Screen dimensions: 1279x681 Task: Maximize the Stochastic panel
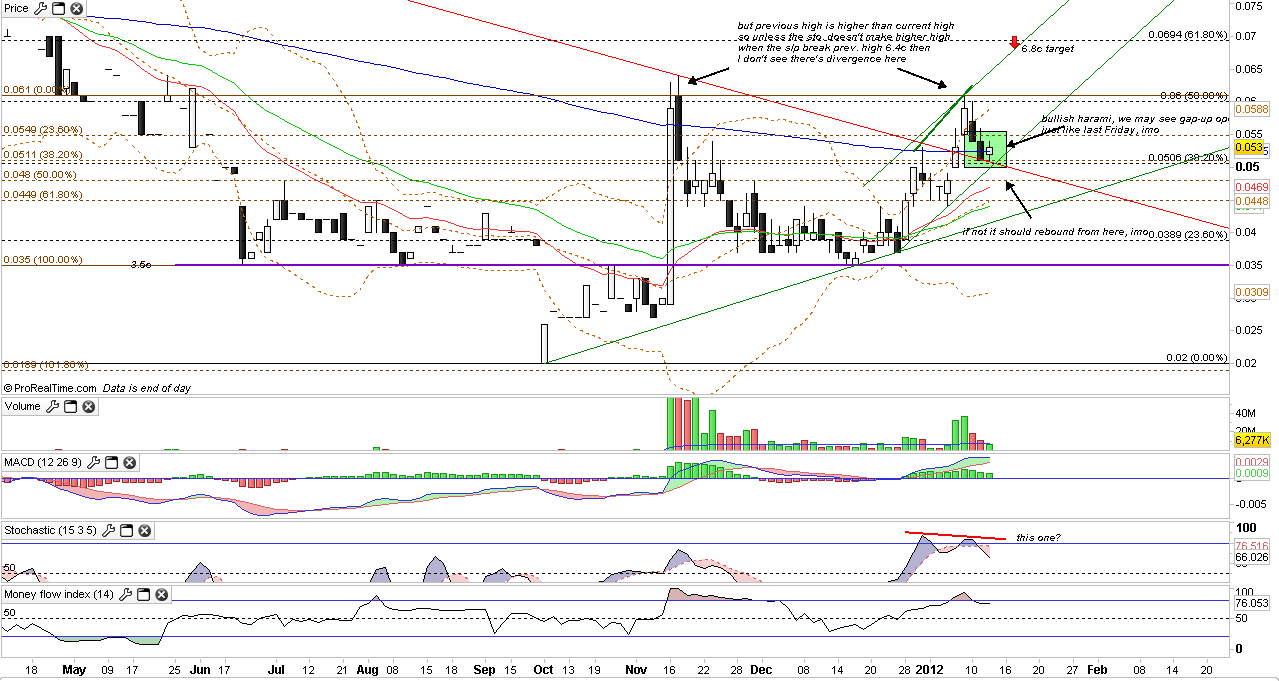click(128, 530)
